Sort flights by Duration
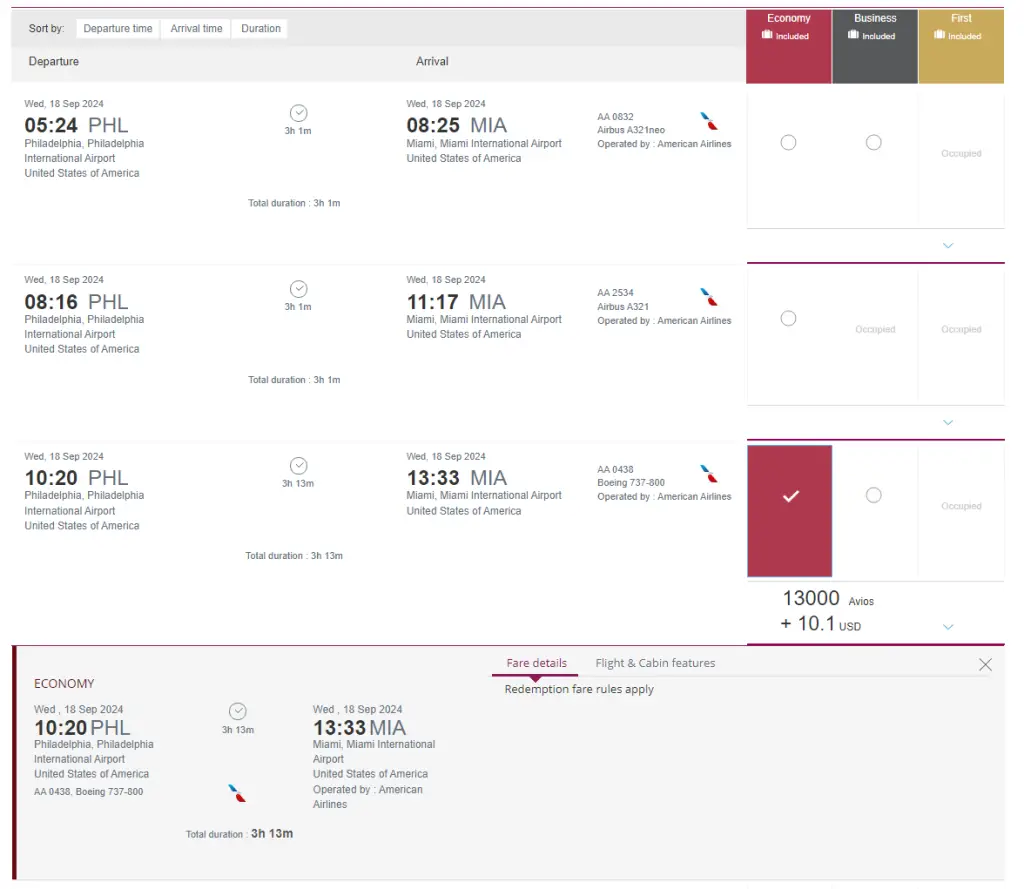1024x889 pixels. click(x=261, y=29)
